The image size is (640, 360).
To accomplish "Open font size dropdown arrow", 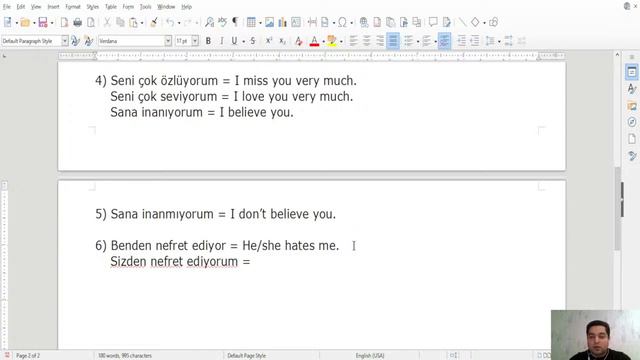I will 195,41.
